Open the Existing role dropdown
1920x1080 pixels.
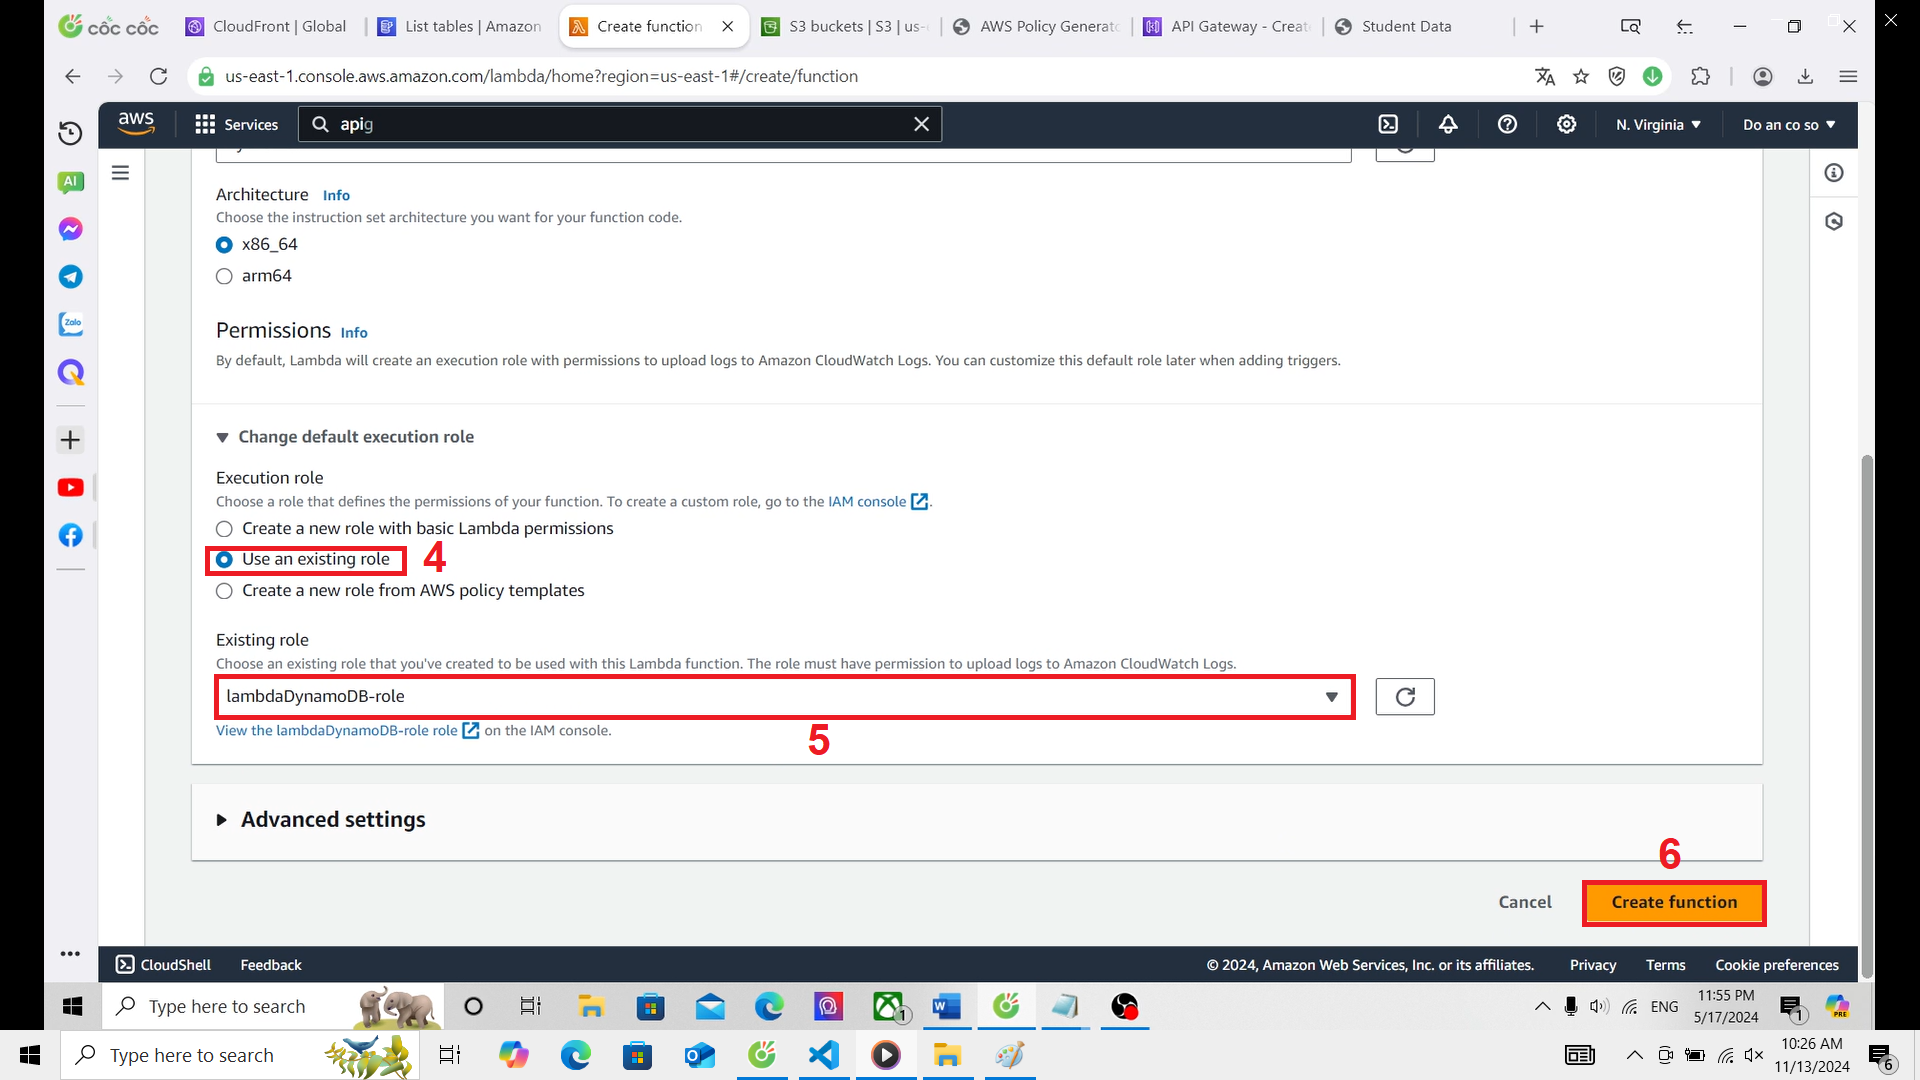pyautogui.click(x=1331, y=696)
